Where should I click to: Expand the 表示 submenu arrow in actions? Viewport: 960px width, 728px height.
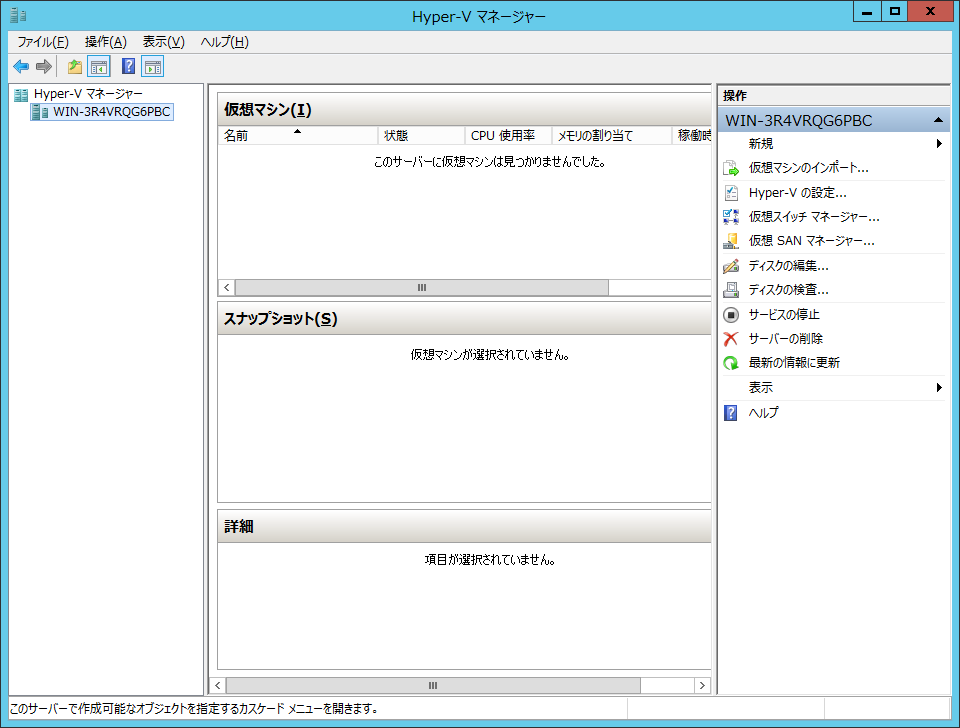click(939, 388)
